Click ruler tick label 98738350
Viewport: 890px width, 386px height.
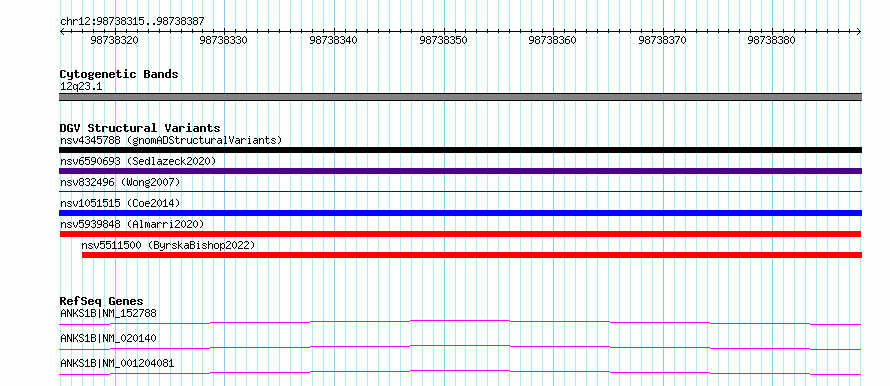[x=443, y=41]
